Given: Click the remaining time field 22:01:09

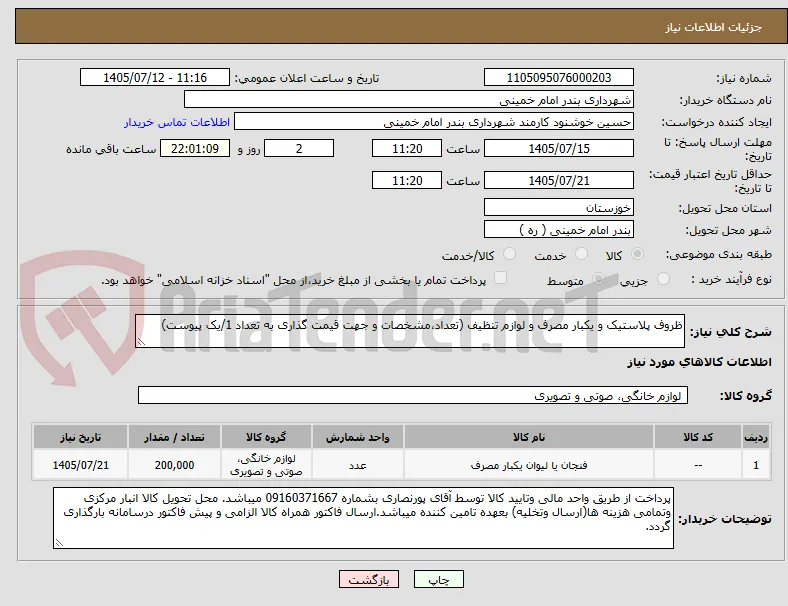Looking at the screenshot, I should click(x=195, y=148).
